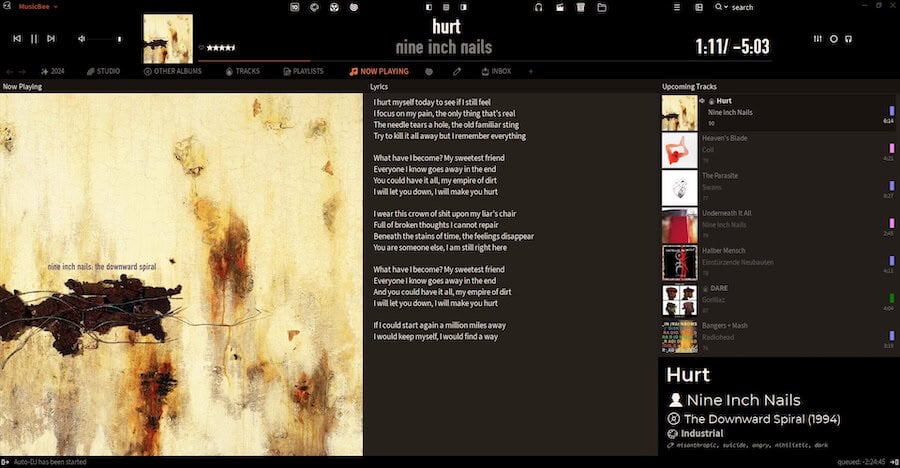Toggle the love heart next to the rating
The width and height of the screenshot is (900, 468).
tap(201, 48)
